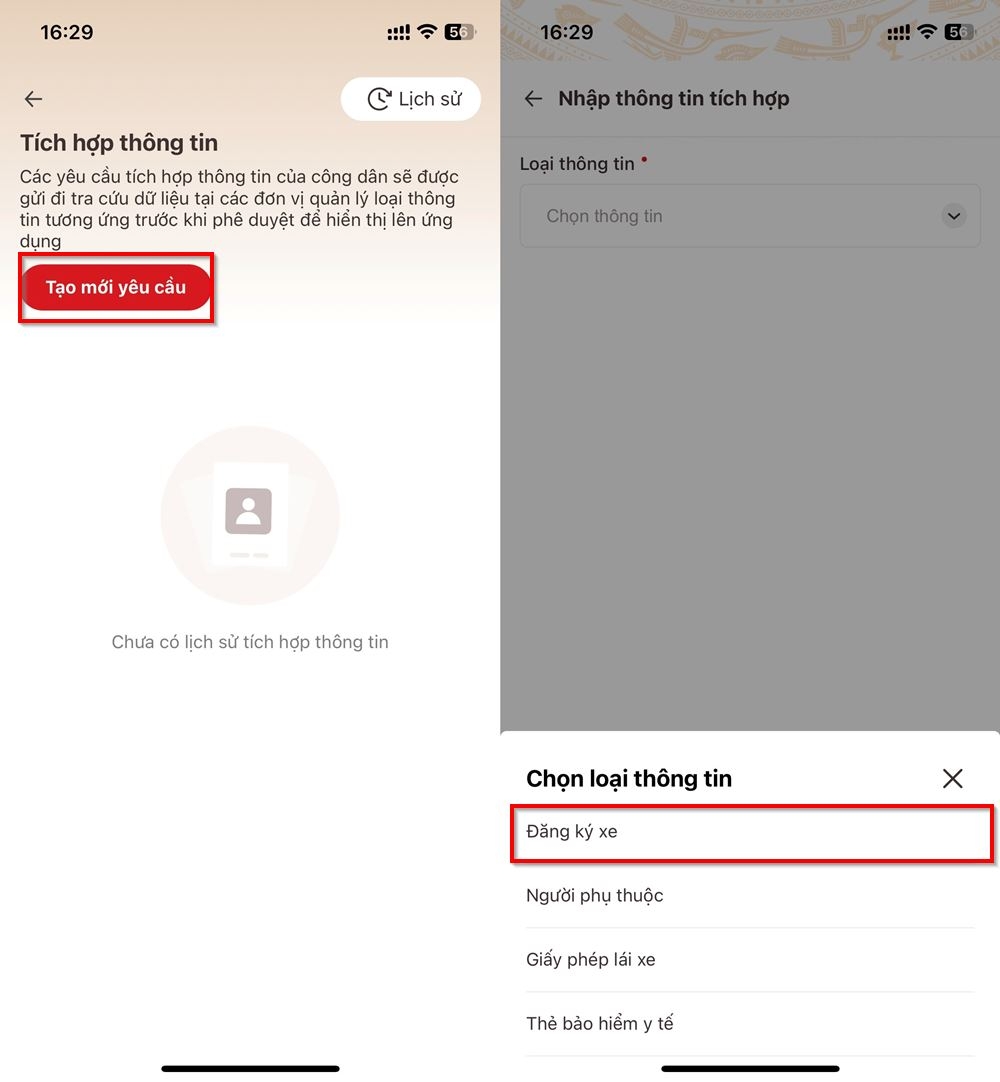Viewport: 1000px width, 1082px height.
Task: Choose Giấy phép lái xe
Action: (x=750, y=960)
